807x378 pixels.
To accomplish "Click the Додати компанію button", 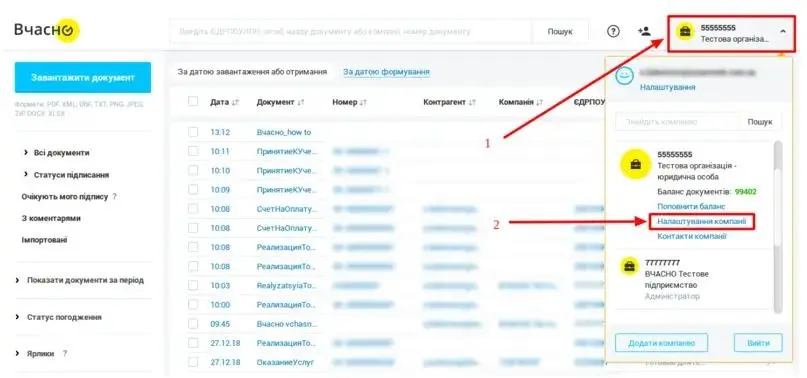I will pyautogui.click(x=661, y=343).
